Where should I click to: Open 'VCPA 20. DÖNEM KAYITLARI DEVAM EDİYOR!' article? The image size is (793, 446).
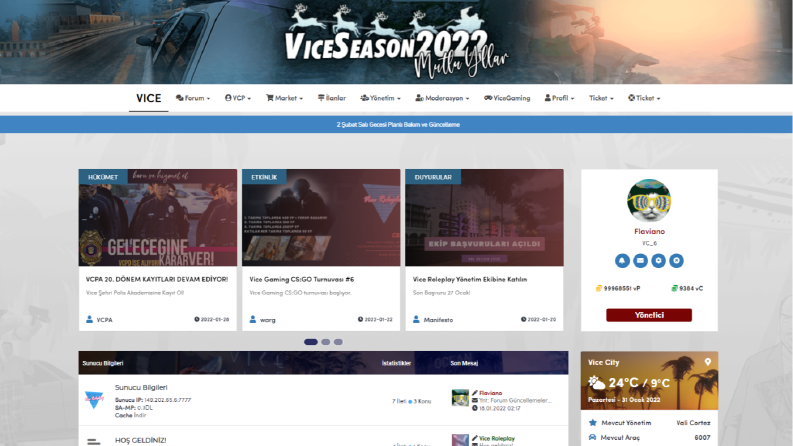157,279
